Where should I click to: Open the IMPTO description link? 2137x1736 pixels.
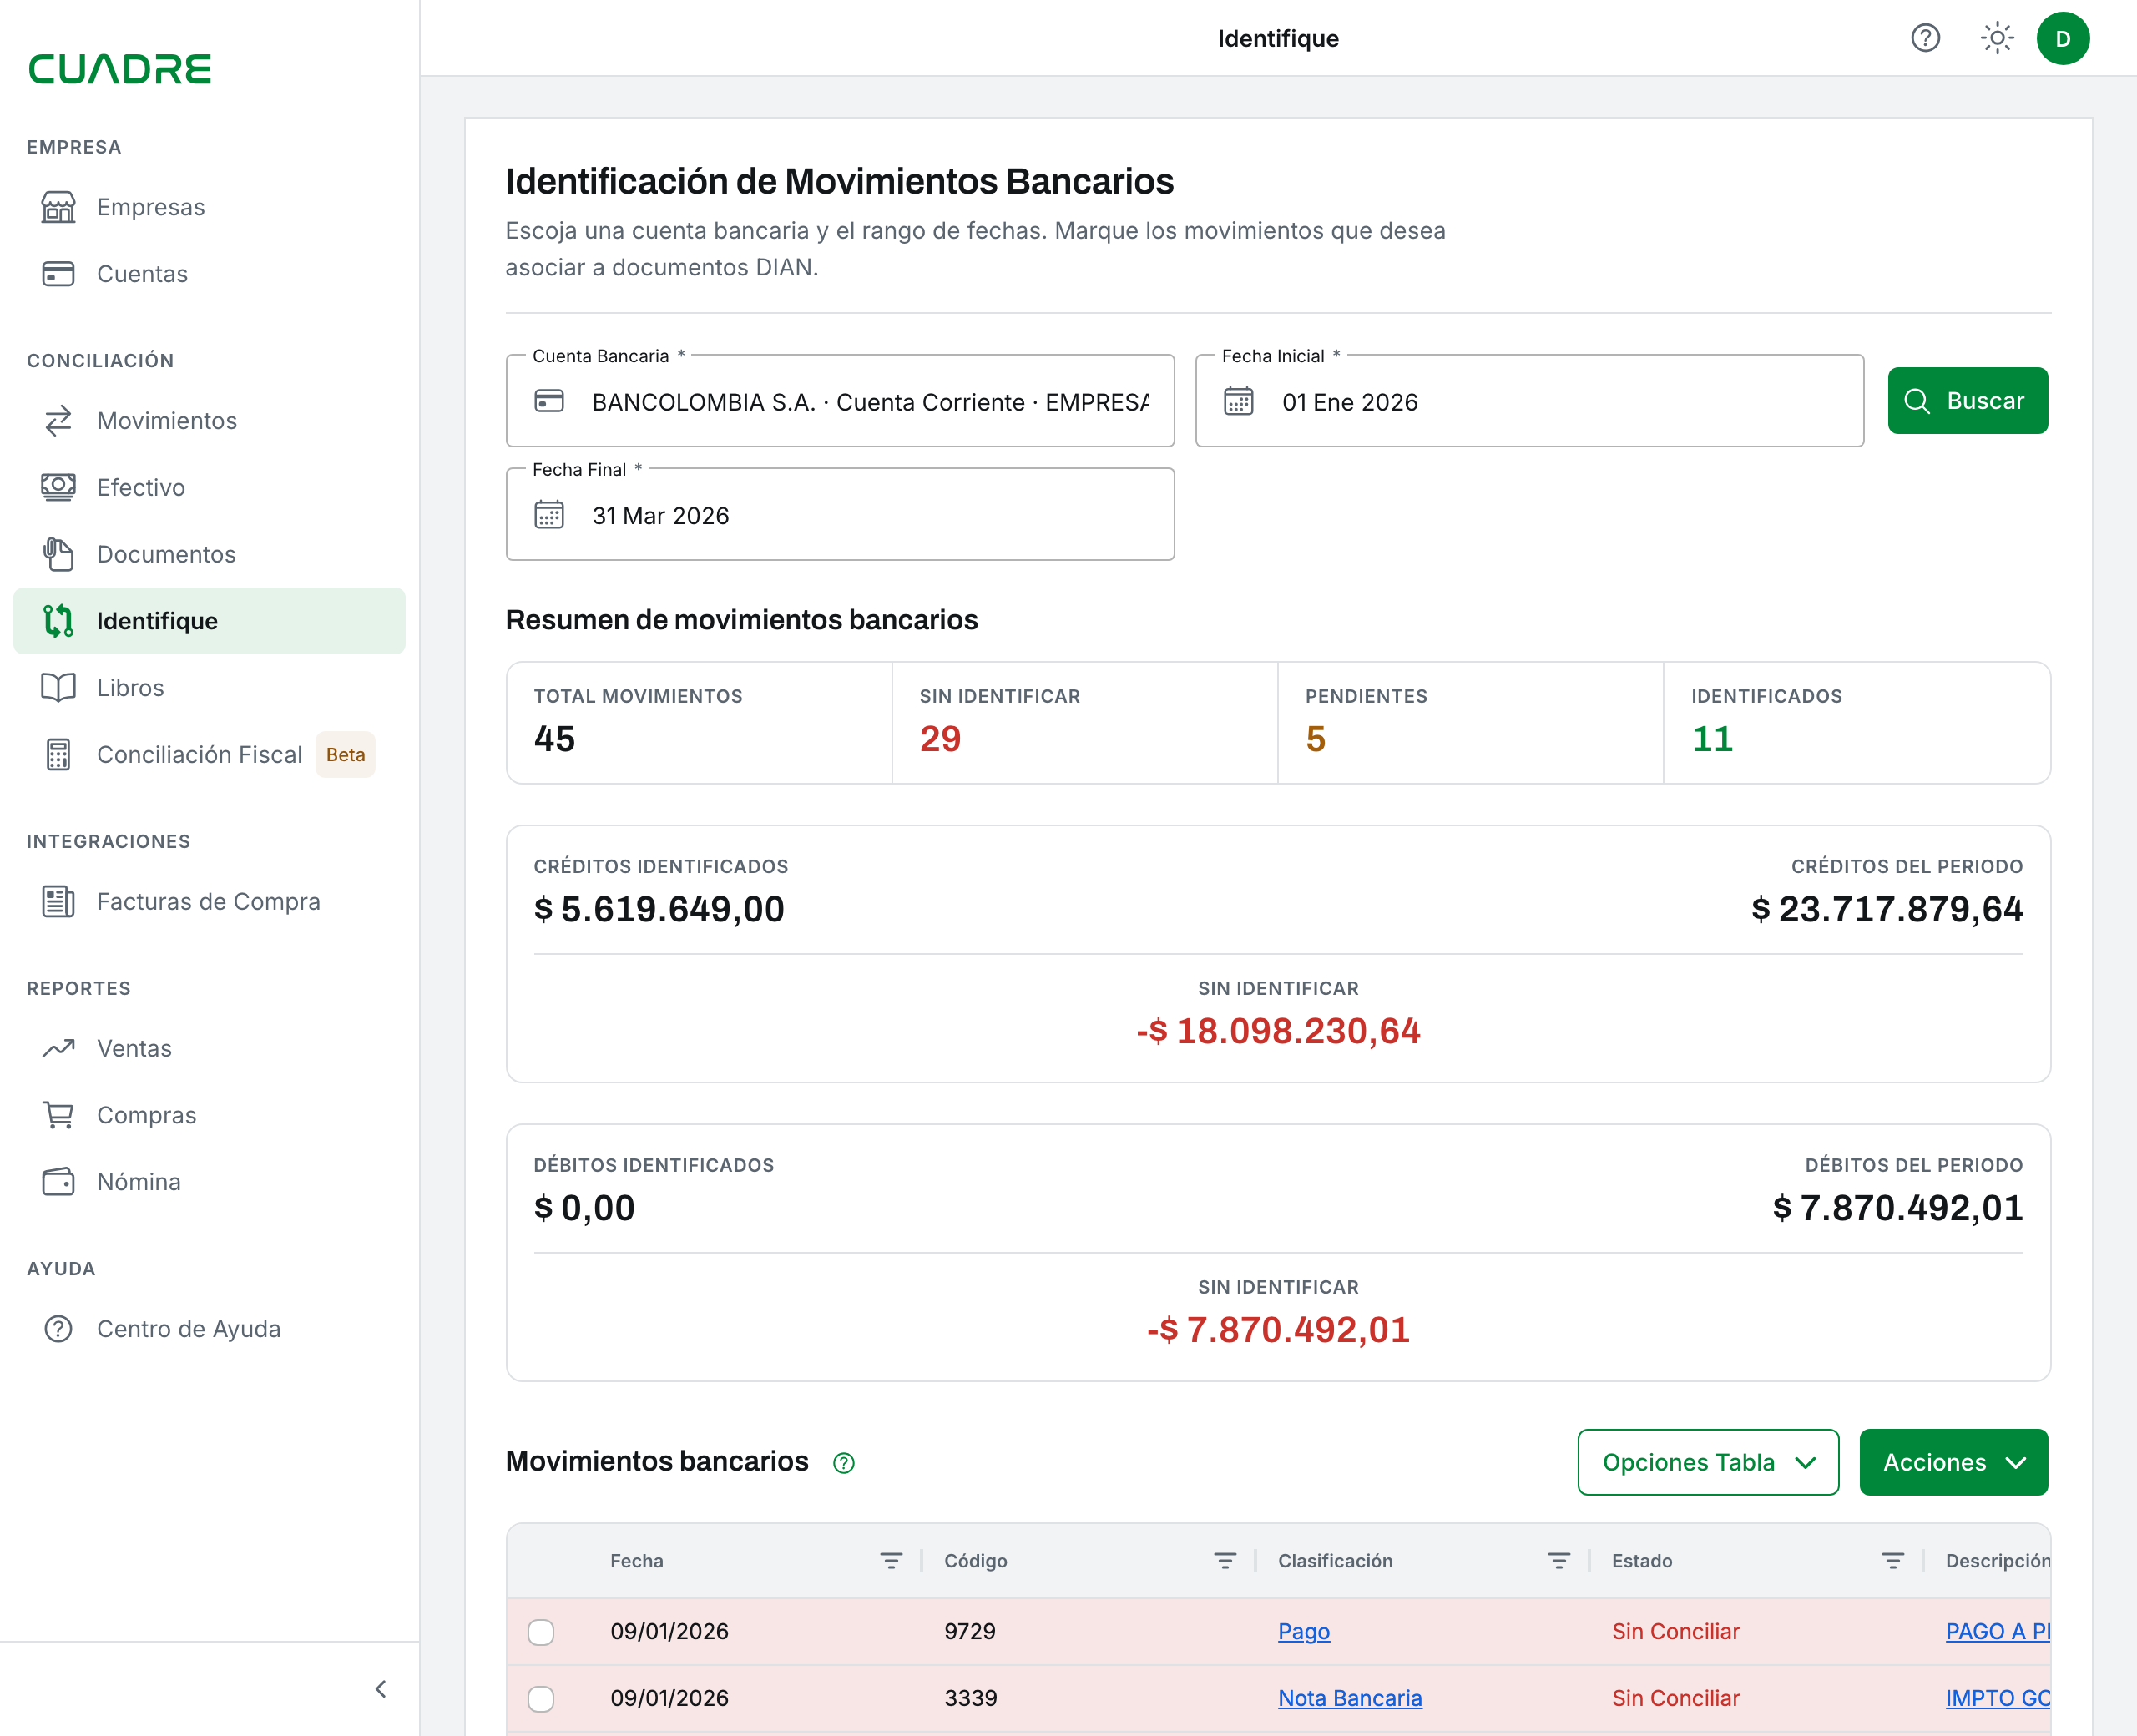pos(1997,1699)
